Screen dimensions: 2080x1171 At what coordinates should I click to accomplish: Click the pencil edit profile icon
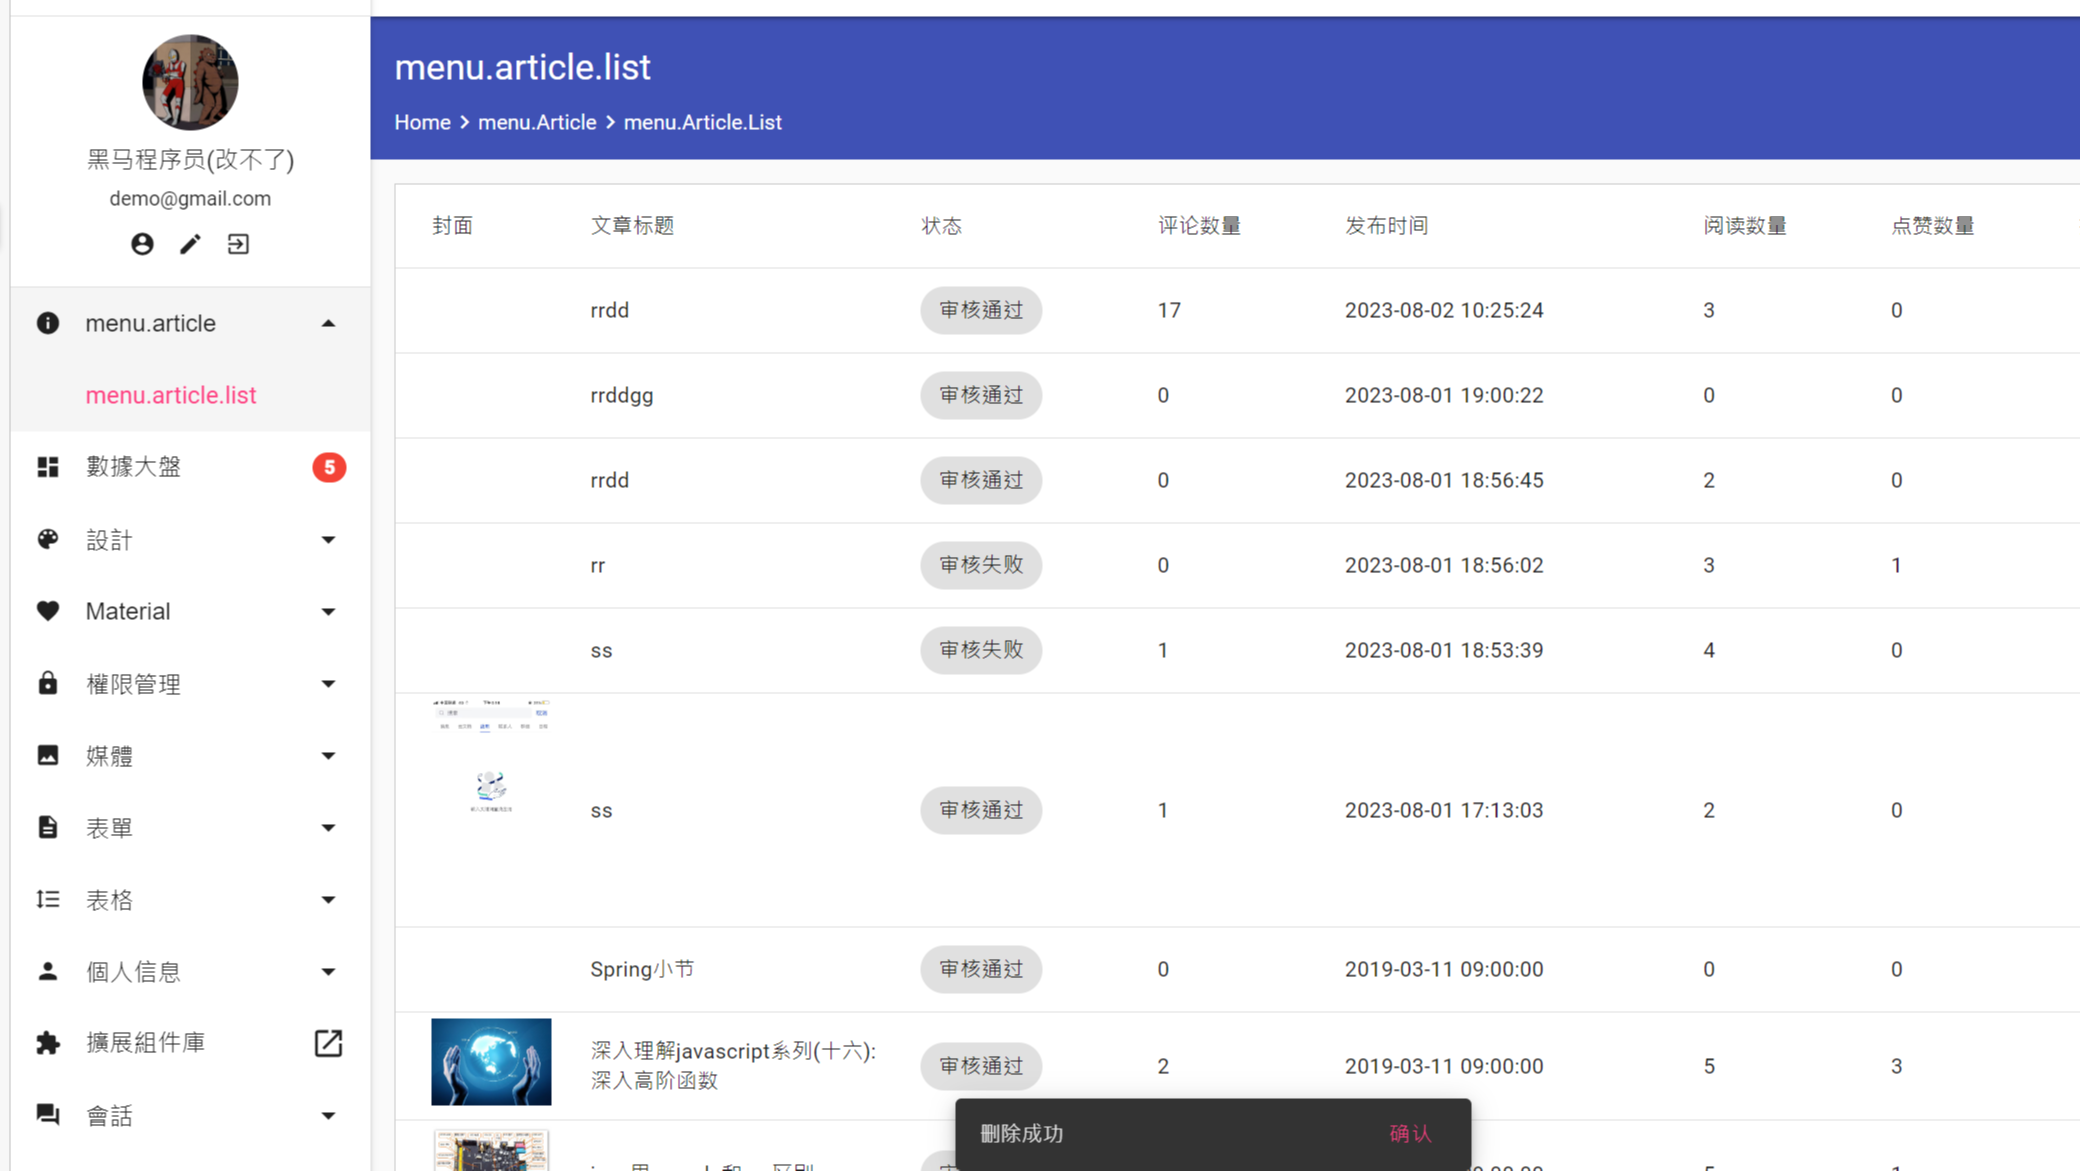click(190, 244)
